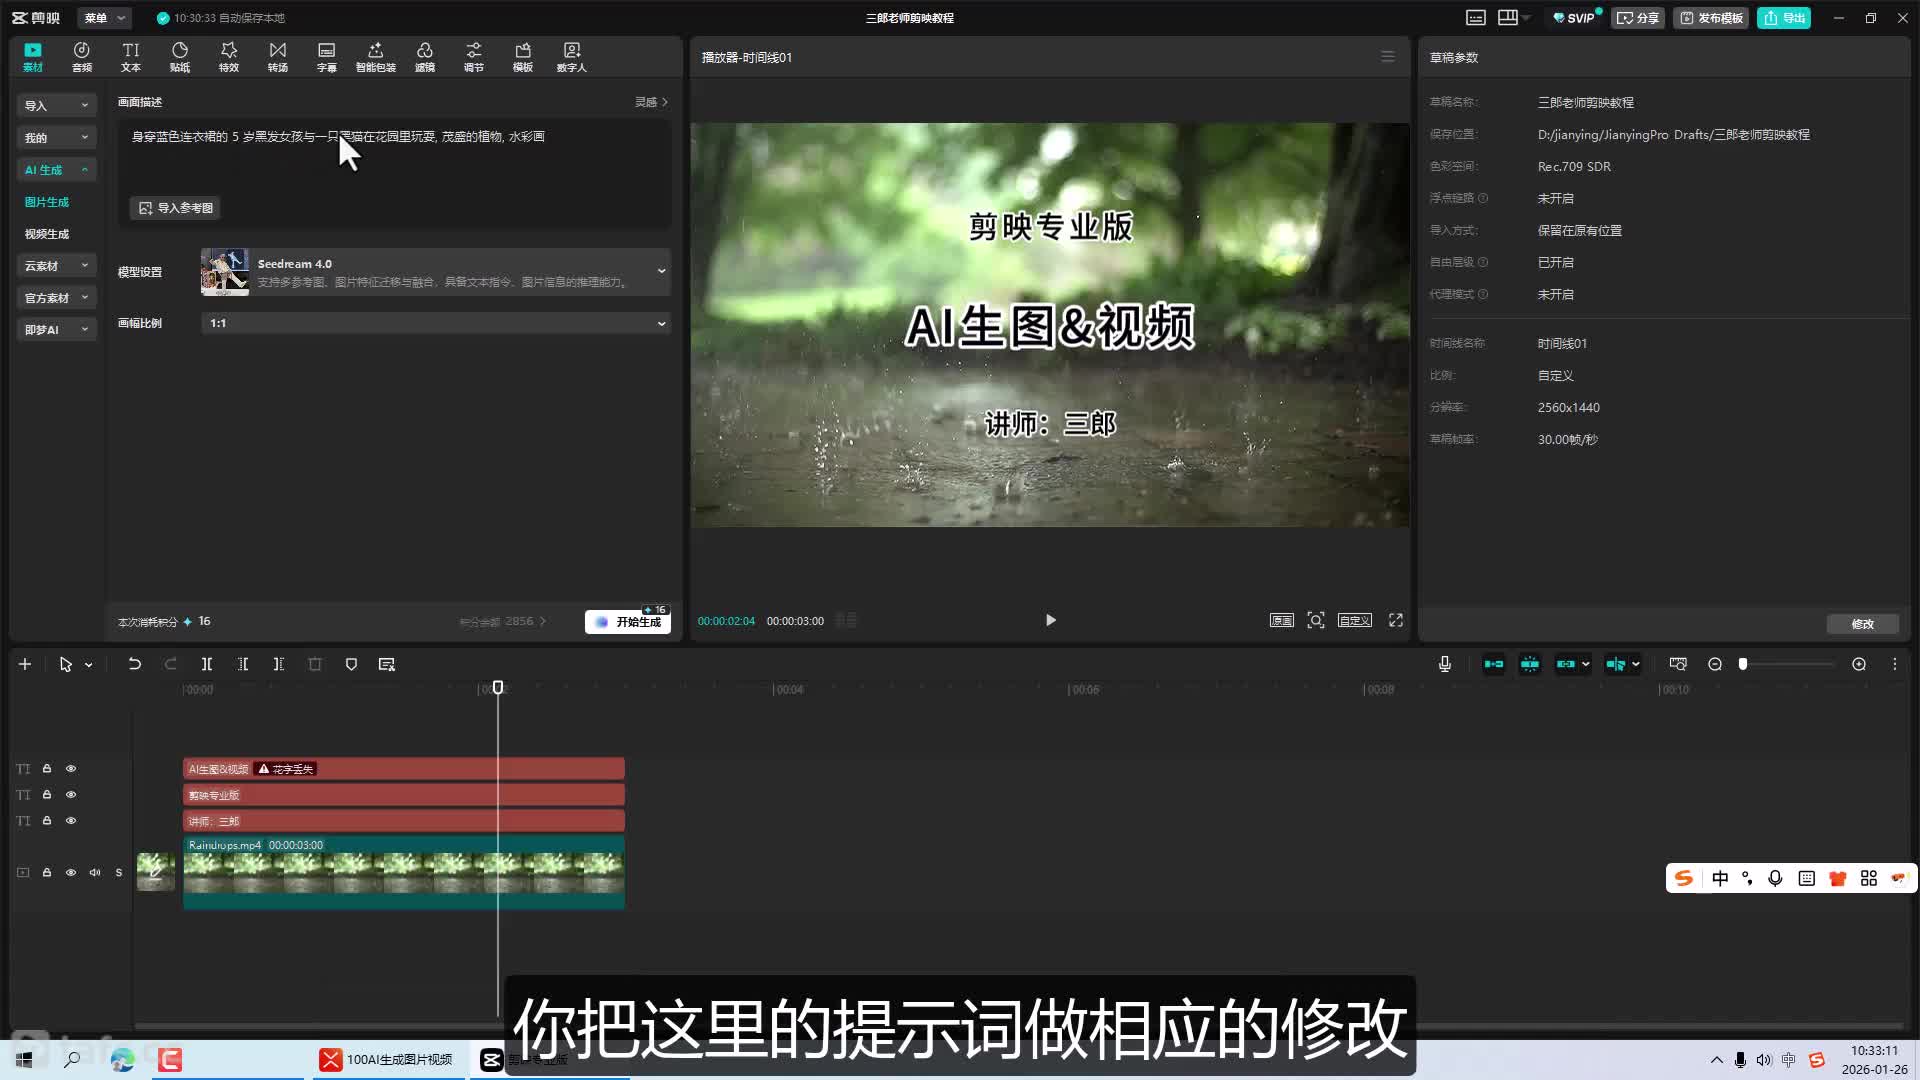Expand the 画幅比例 1:1 dropdown
Screen dimensions: 1920x1080
(x=435, y=323)
